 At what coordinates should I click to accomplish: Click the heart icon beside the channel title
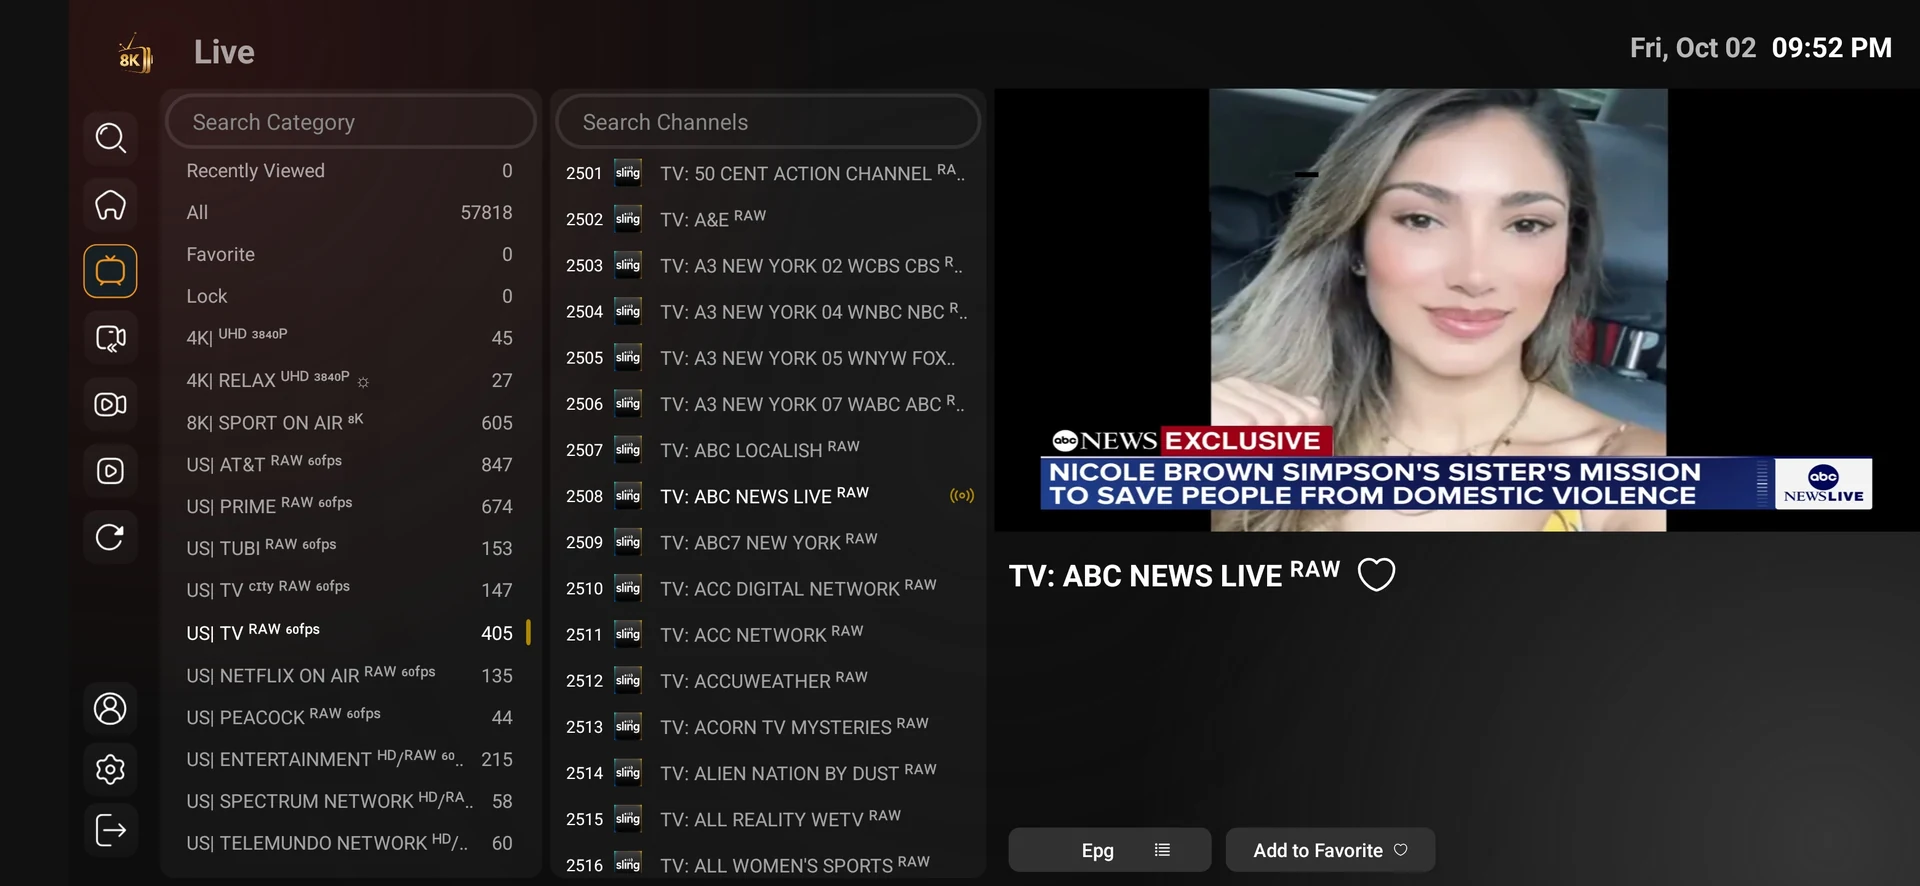tap(1376, 574)
